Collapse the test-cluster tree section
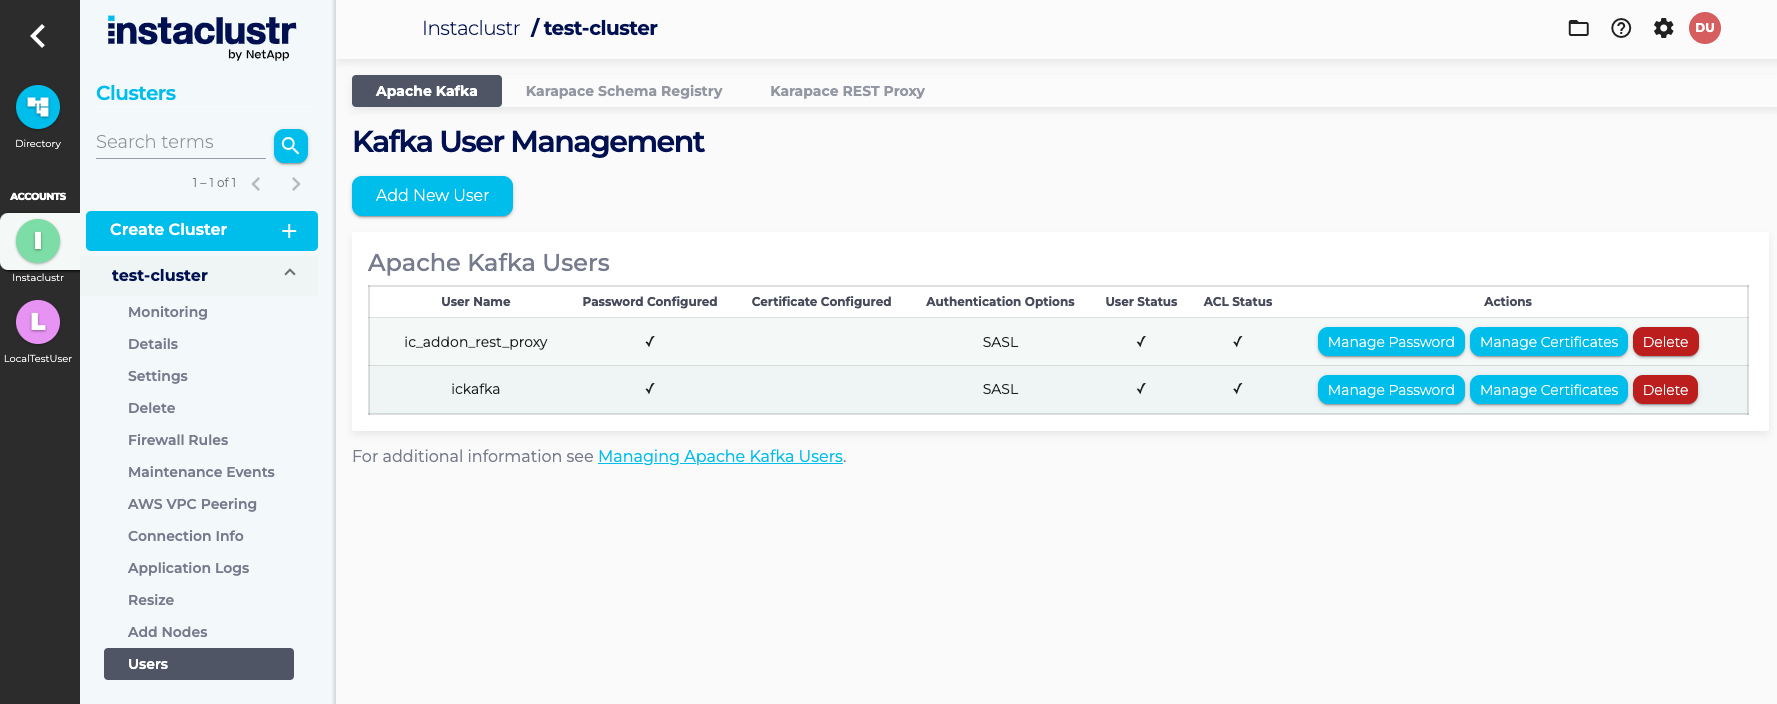1777x704 pixels. [x=290, y=274]
